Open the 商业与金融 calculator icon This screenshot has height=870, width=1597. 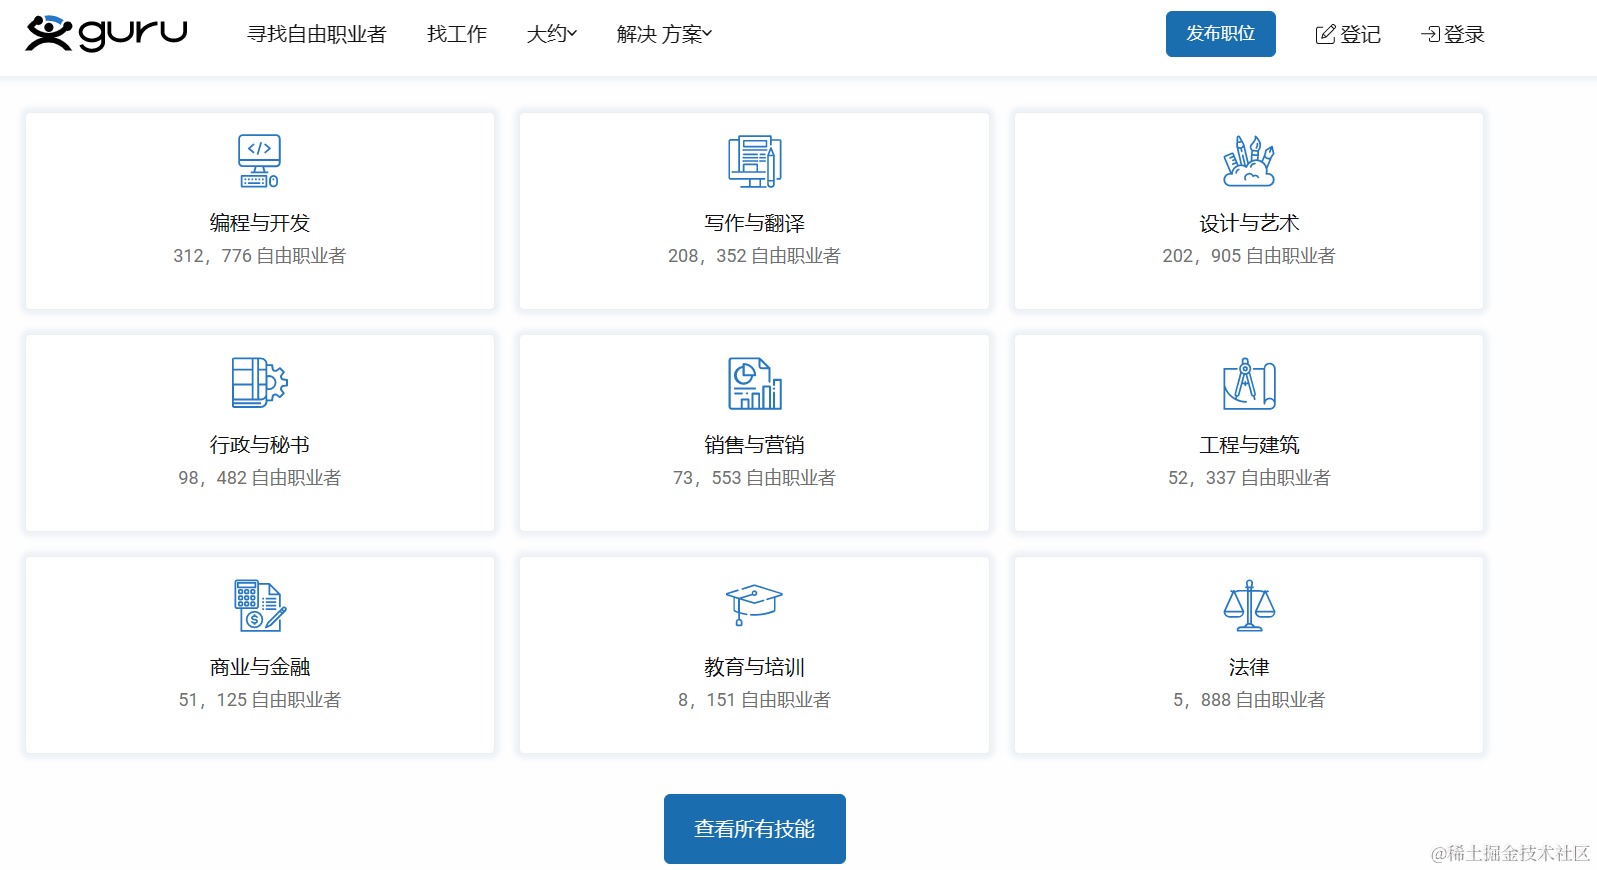(259, 605)
